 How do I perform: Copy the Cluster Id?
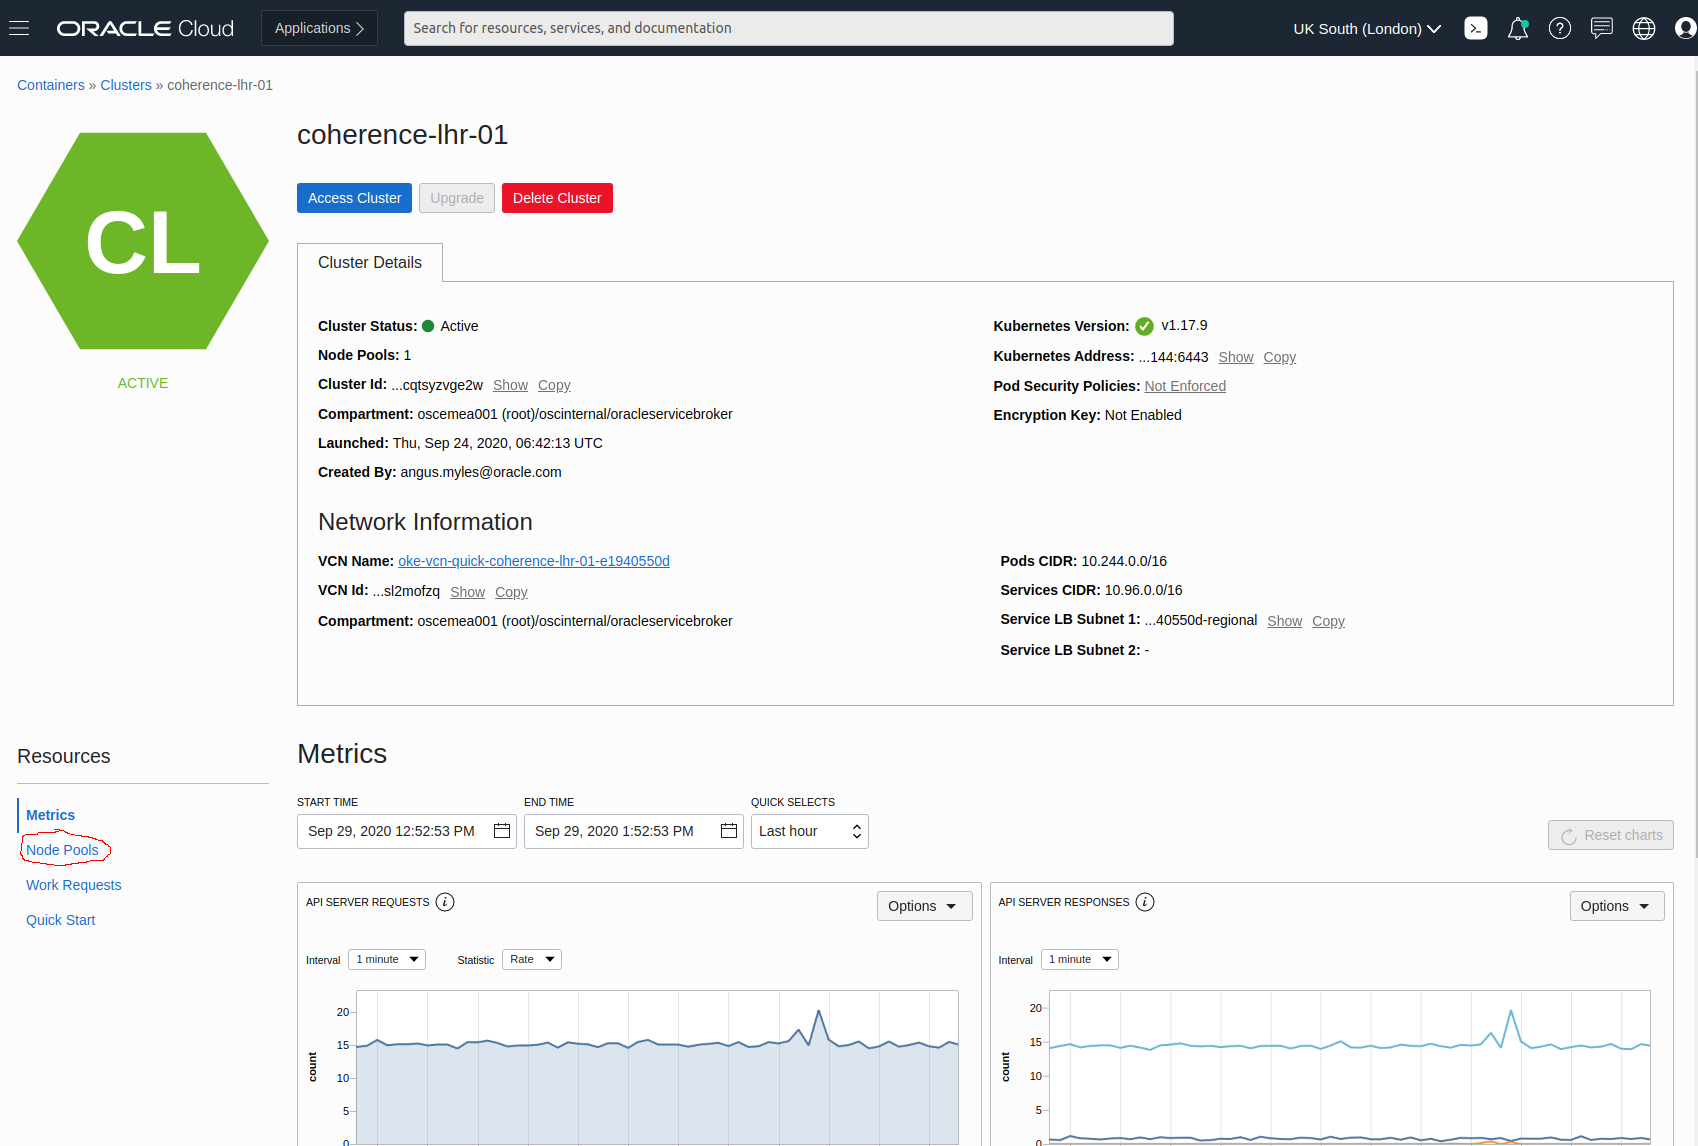(554, 385)
